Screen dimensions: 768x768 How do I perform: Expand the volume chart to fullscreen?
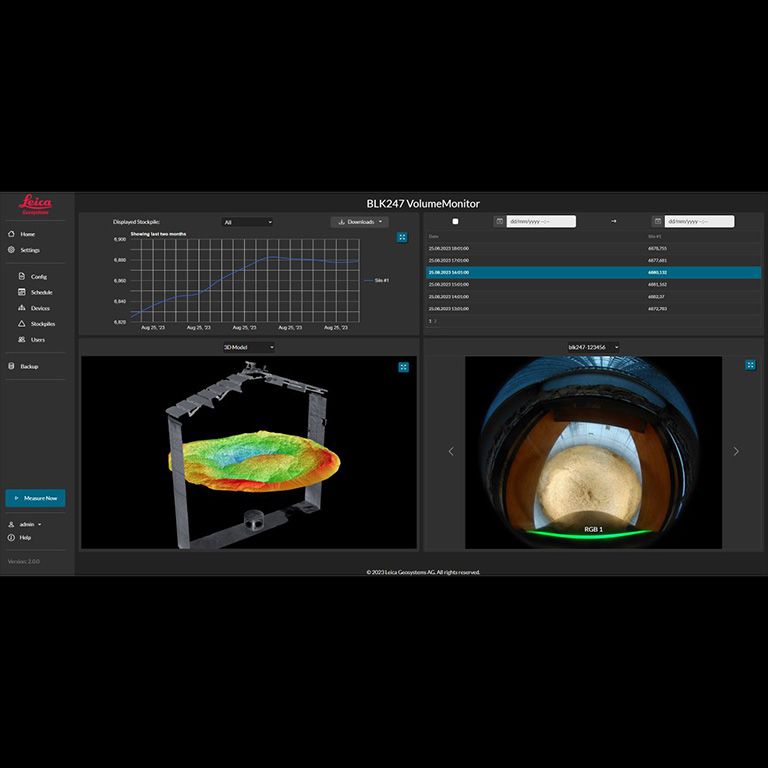(402, 237)
